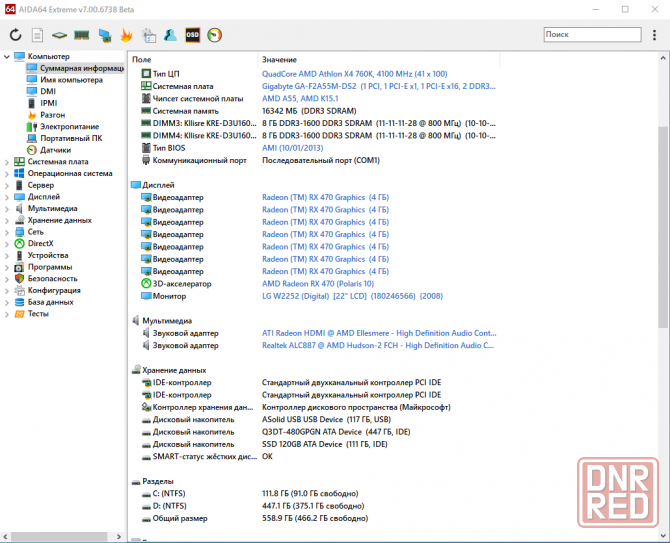670x543 pixels.
Task: Click the Refresh toolbar icon
Action: [16, 35]
